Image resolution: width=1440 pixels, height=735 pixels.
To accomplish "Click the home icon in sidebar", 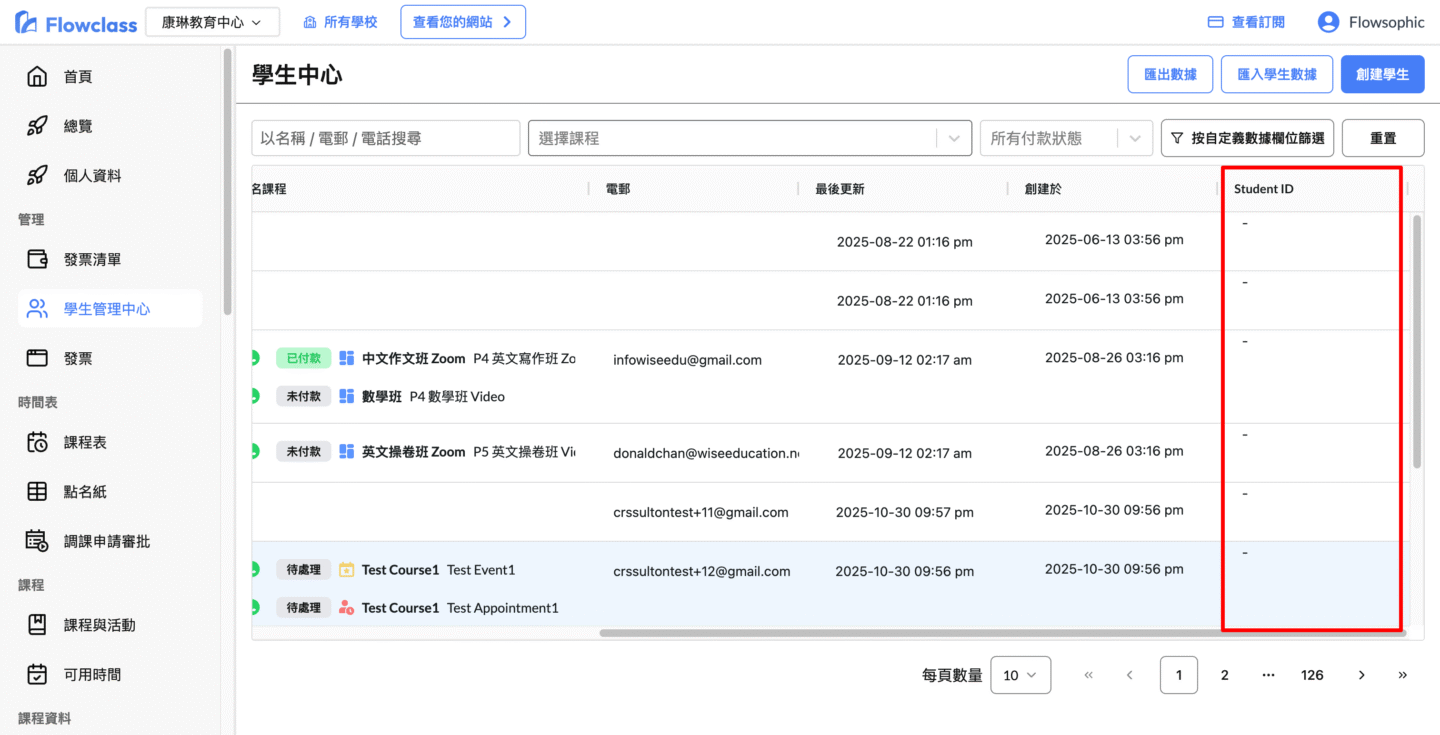I will [x=37, y=77].
